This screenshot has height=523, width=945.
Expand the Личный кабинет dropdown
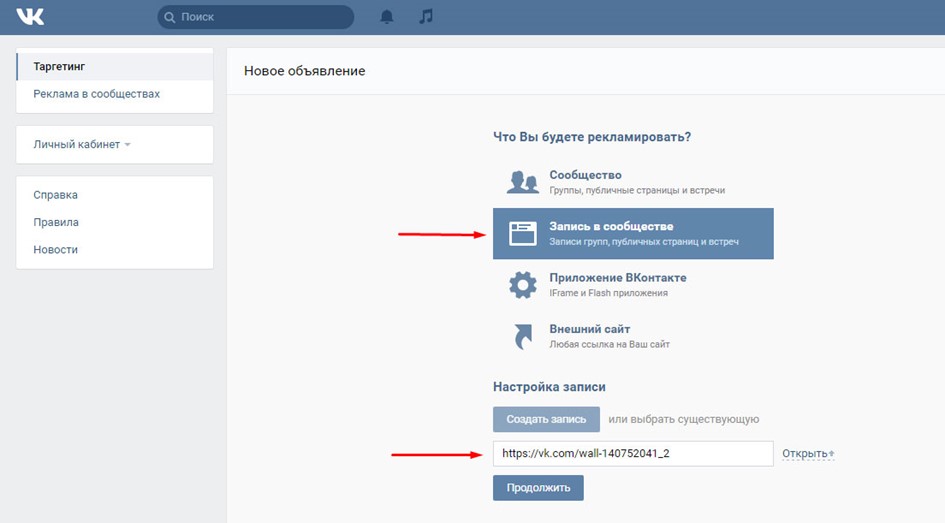click(81, 144)
